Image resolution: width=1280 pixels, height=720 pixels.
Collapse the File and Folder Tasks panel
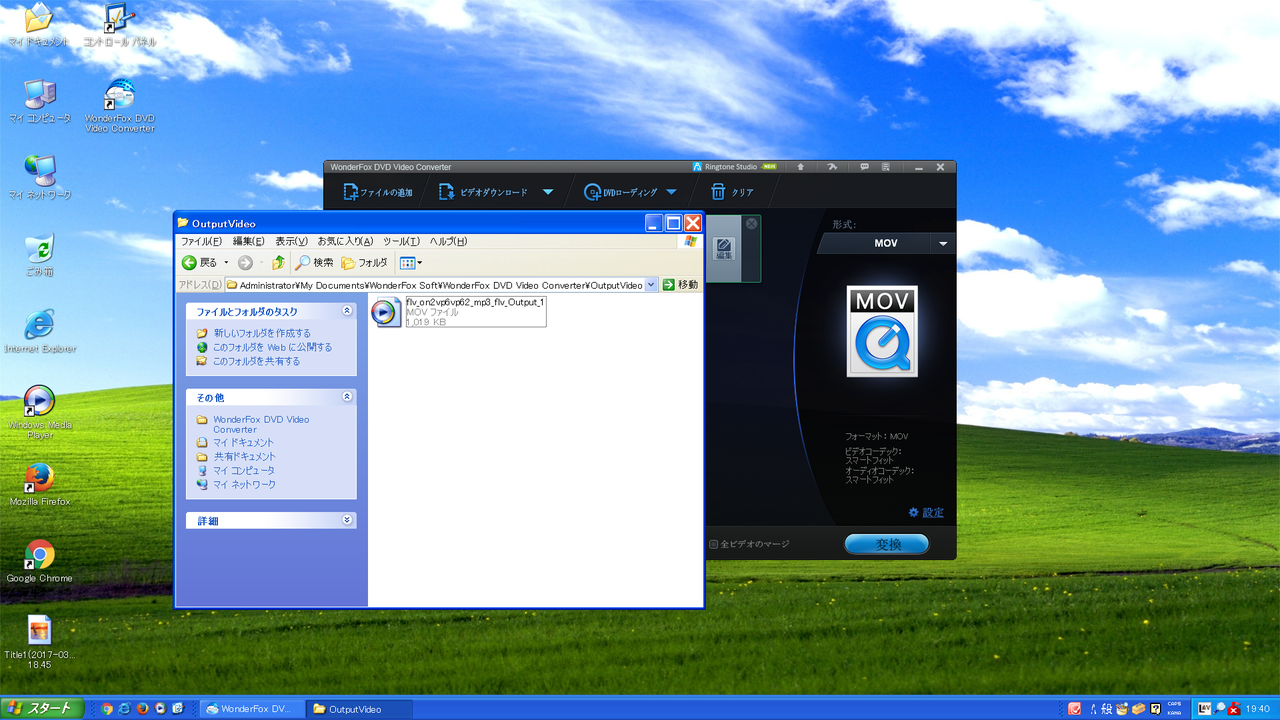[347, 311]
